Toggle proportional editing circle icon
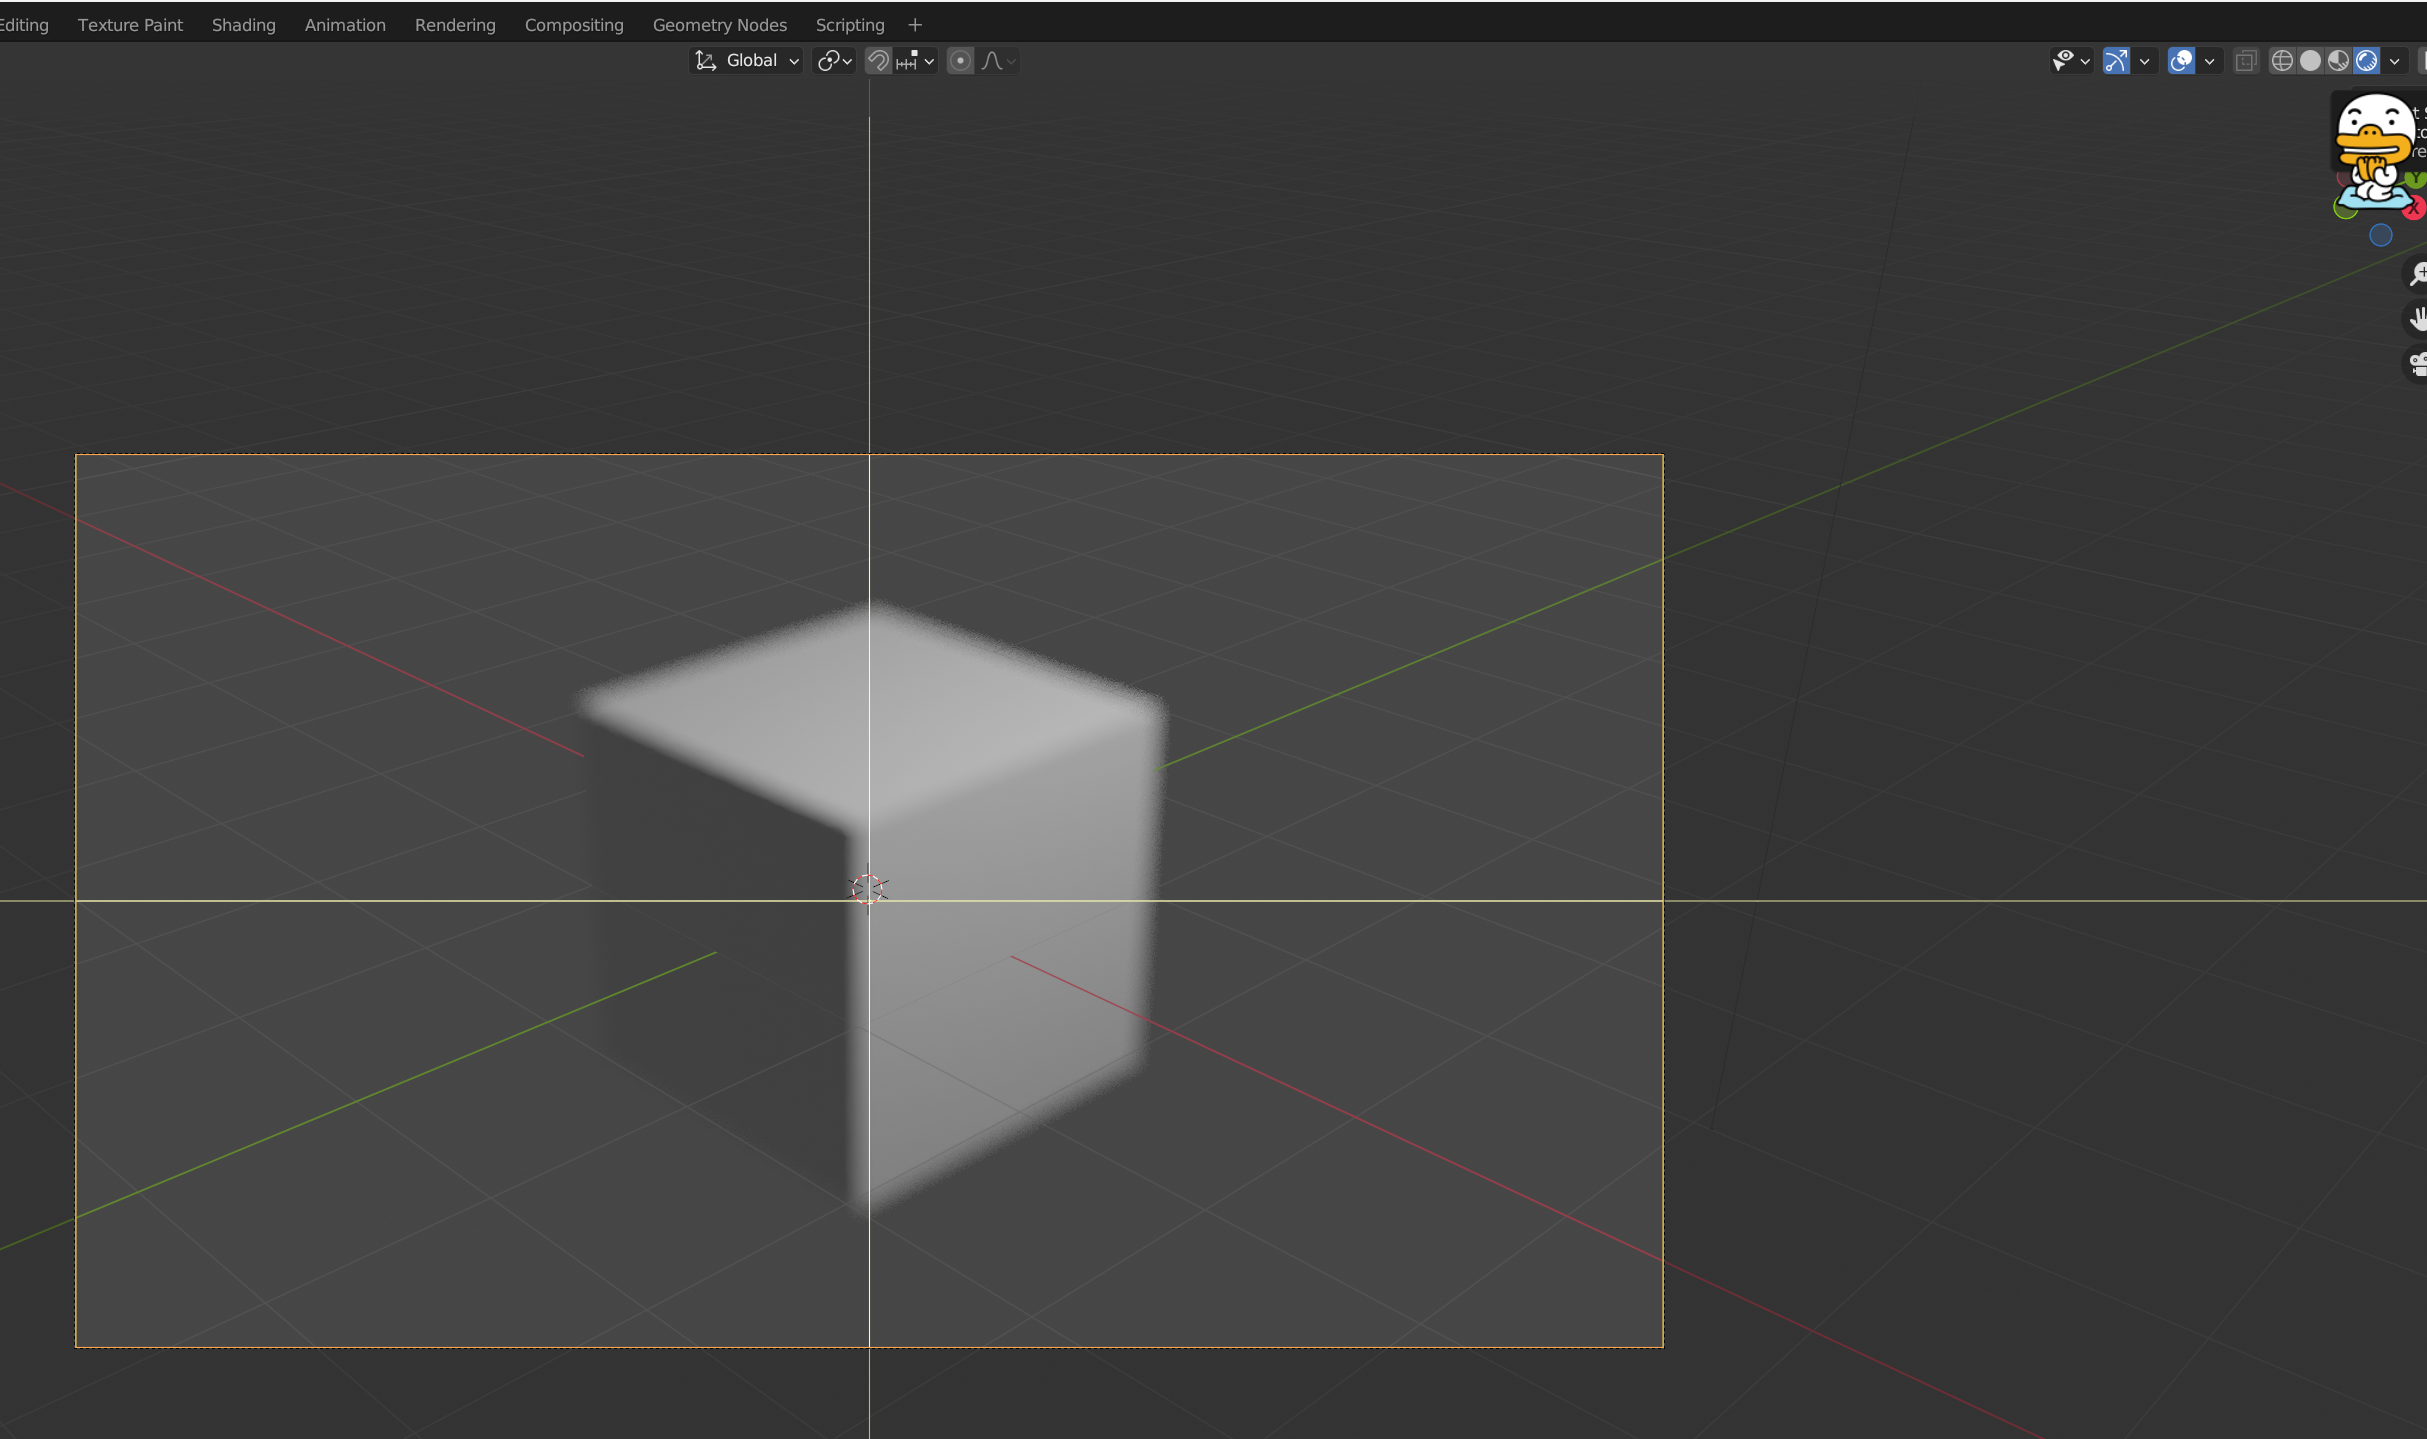2427x1439 pixels. 960,61
